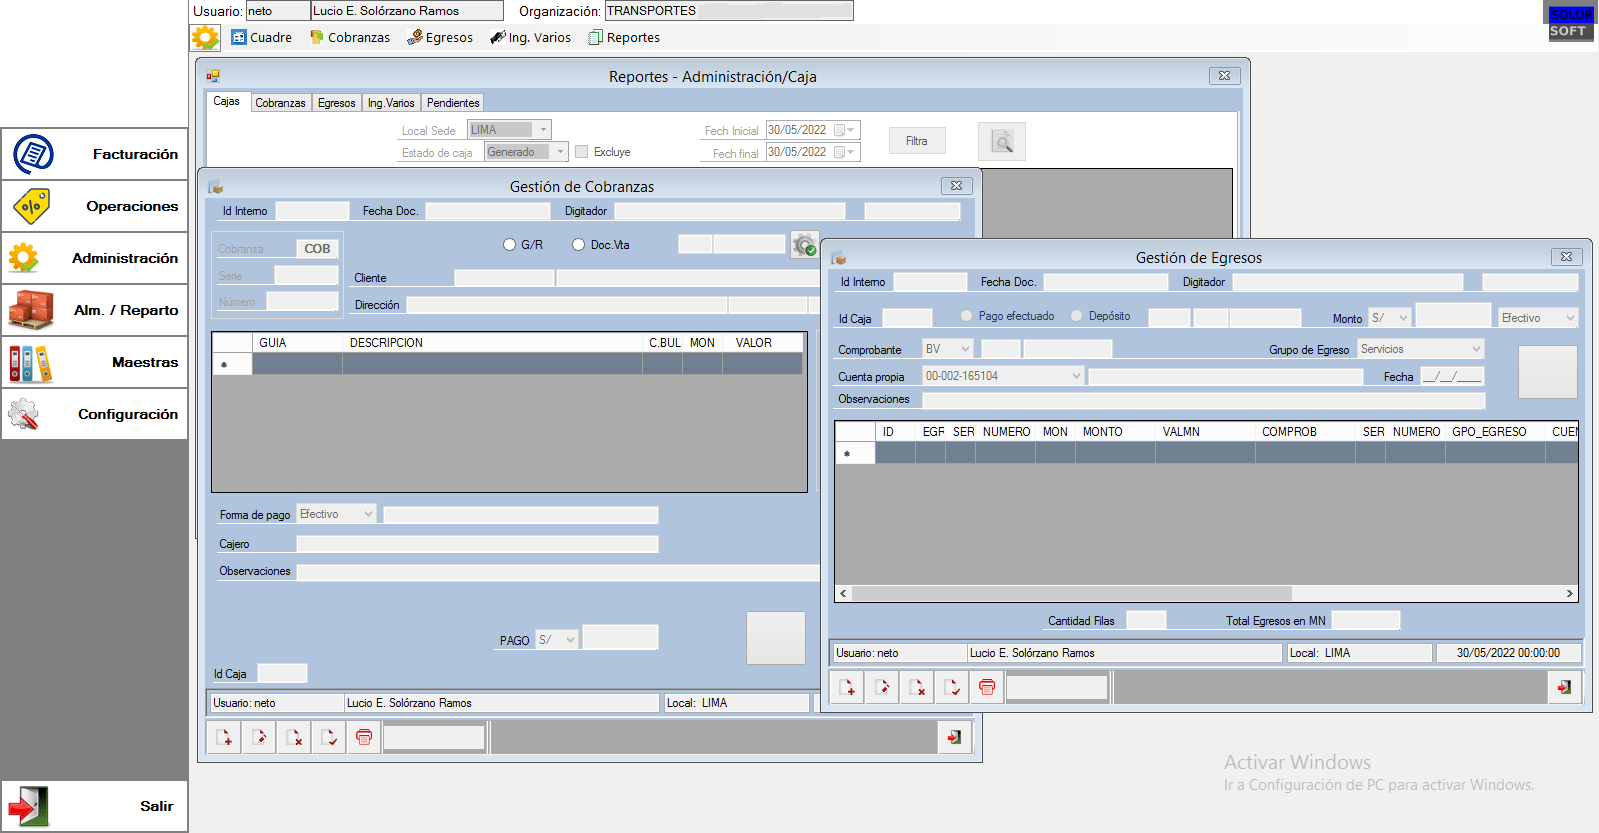Screen dimensions: 1599x833
Task: Click the new record icon in Gestión de Cobranzas
Action: [x=224, y=738]
